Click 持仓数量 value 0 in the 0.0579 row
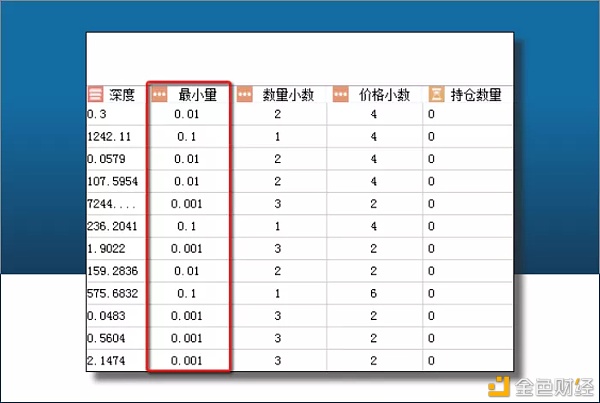This screenshot has height=403, width=600. (x=431, y=159)
